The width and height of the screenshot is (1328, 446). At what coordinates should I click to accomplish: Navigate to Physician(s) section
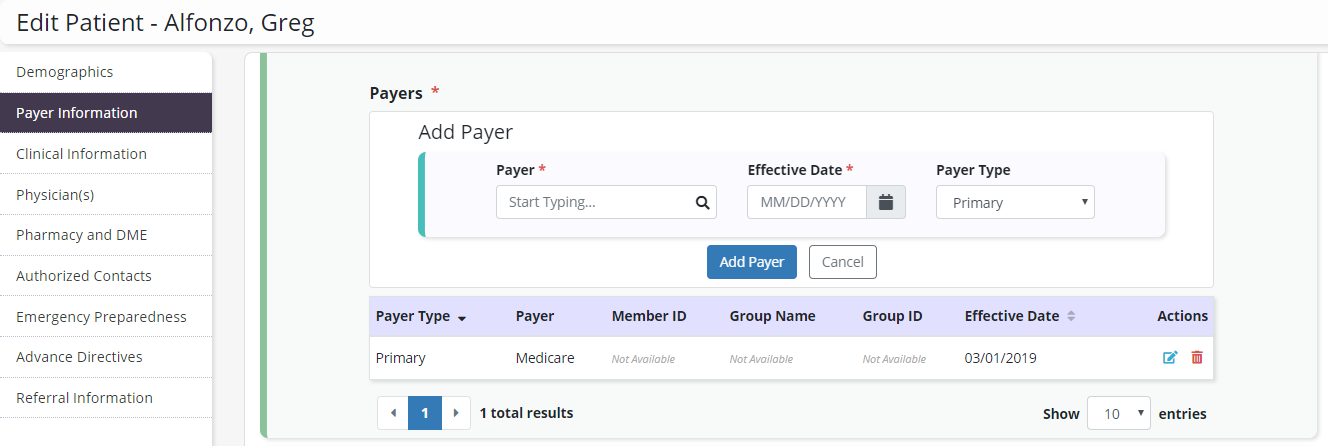(x=55, y=195)
